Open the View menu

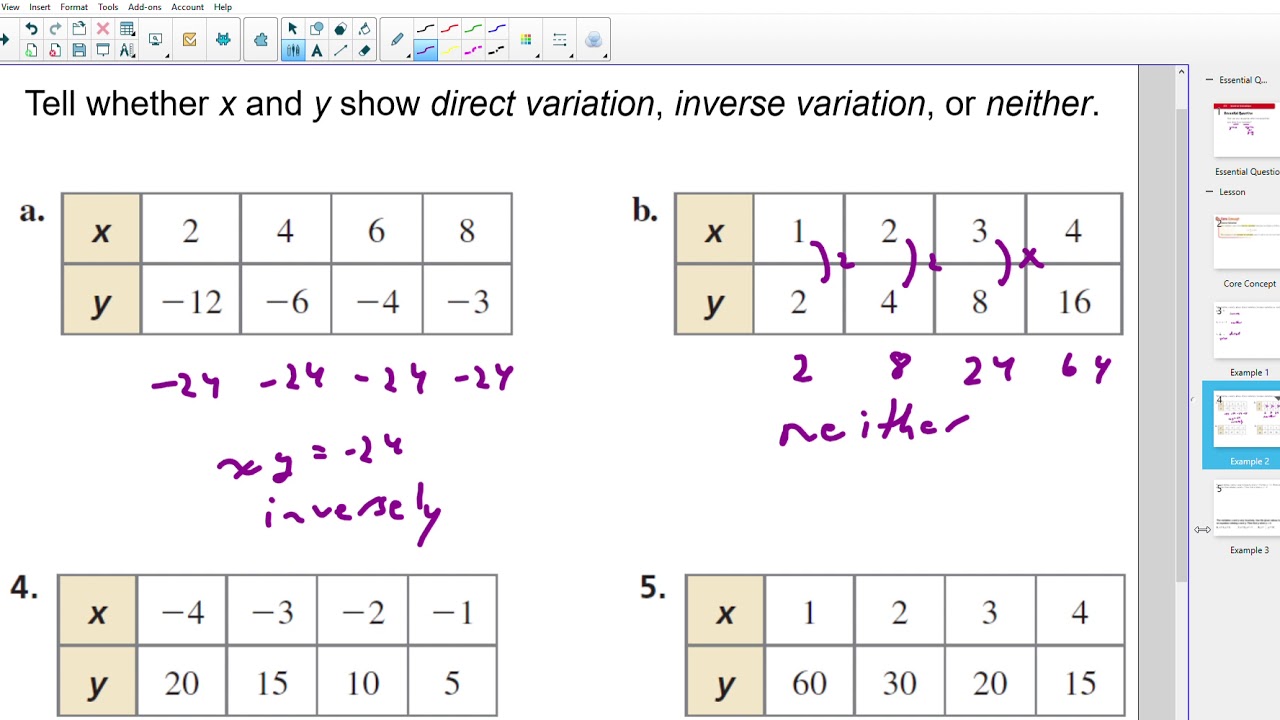(10, 7)
